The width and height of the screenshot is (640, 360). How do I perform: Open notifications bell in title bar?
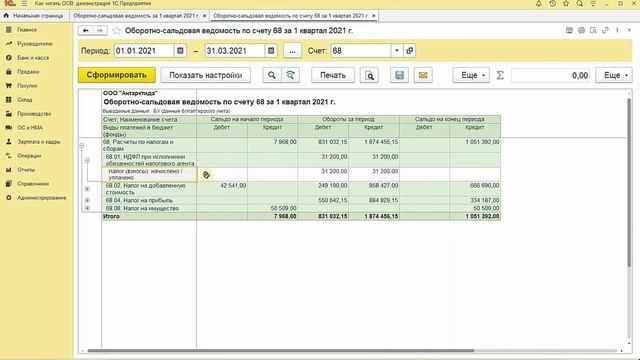pos(538,4)
